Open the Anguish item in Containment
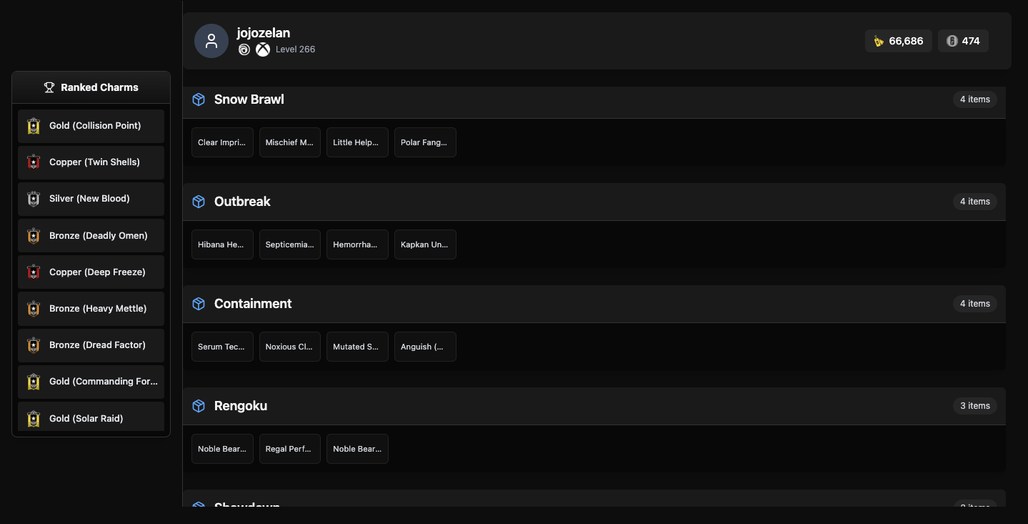Viewport: 1028px width, 524px height. pos(425,347)
